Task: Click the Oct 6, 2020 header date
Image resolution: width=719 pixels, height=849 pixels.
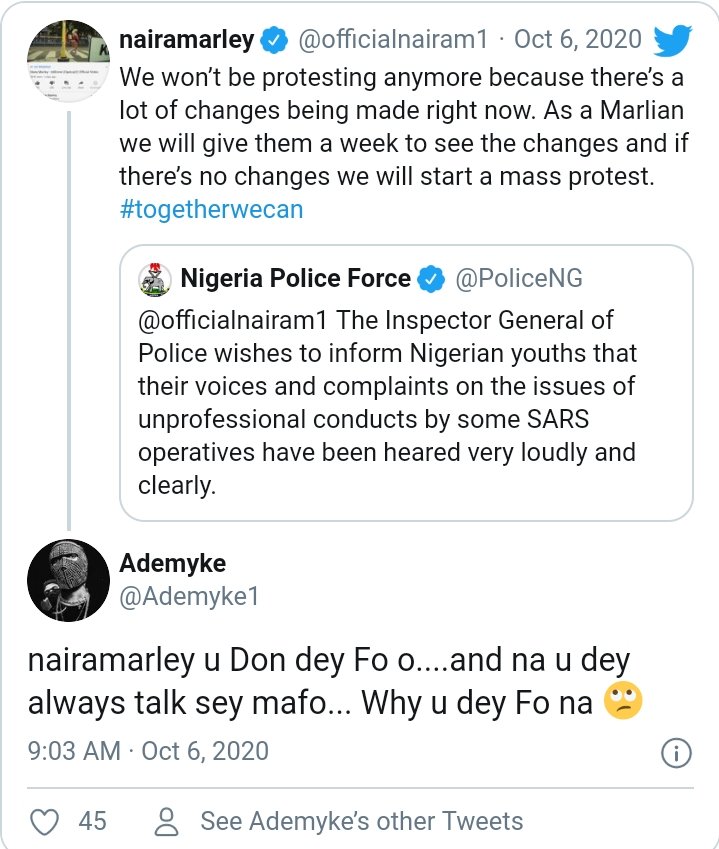Action: pos(577,41)
